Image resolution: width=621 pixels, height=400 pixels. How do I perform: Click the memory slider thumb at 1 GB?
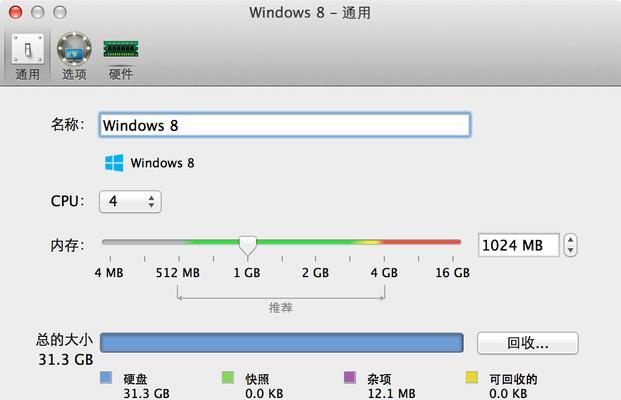click(248, 246)
